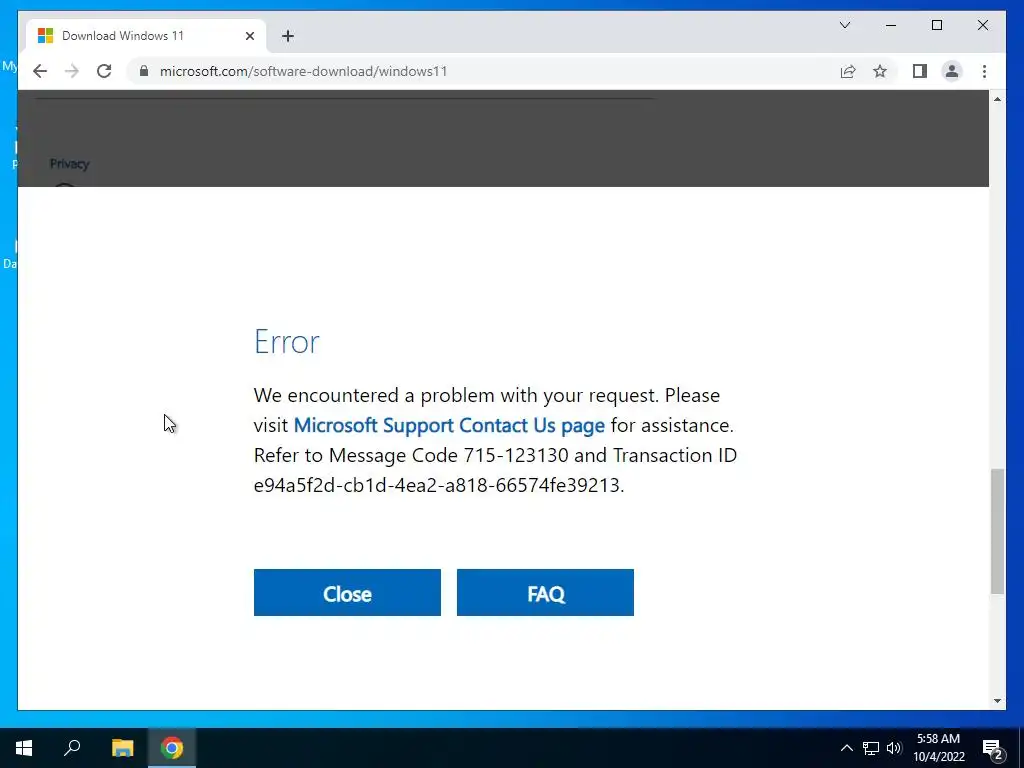View site security lock info
1024x768 pixels.
[144, 71]
